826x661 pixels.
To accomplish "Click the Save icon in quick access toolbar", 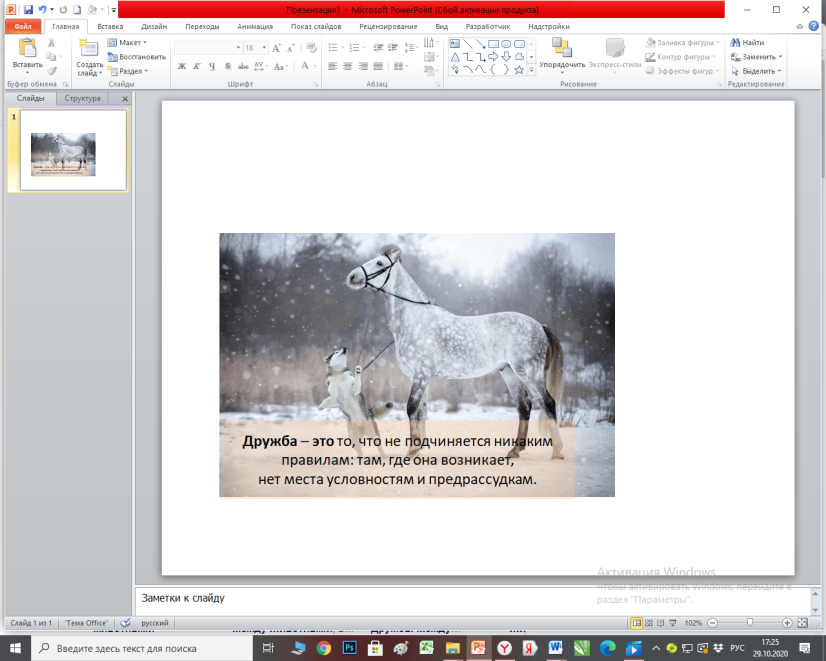I will 28,9.
